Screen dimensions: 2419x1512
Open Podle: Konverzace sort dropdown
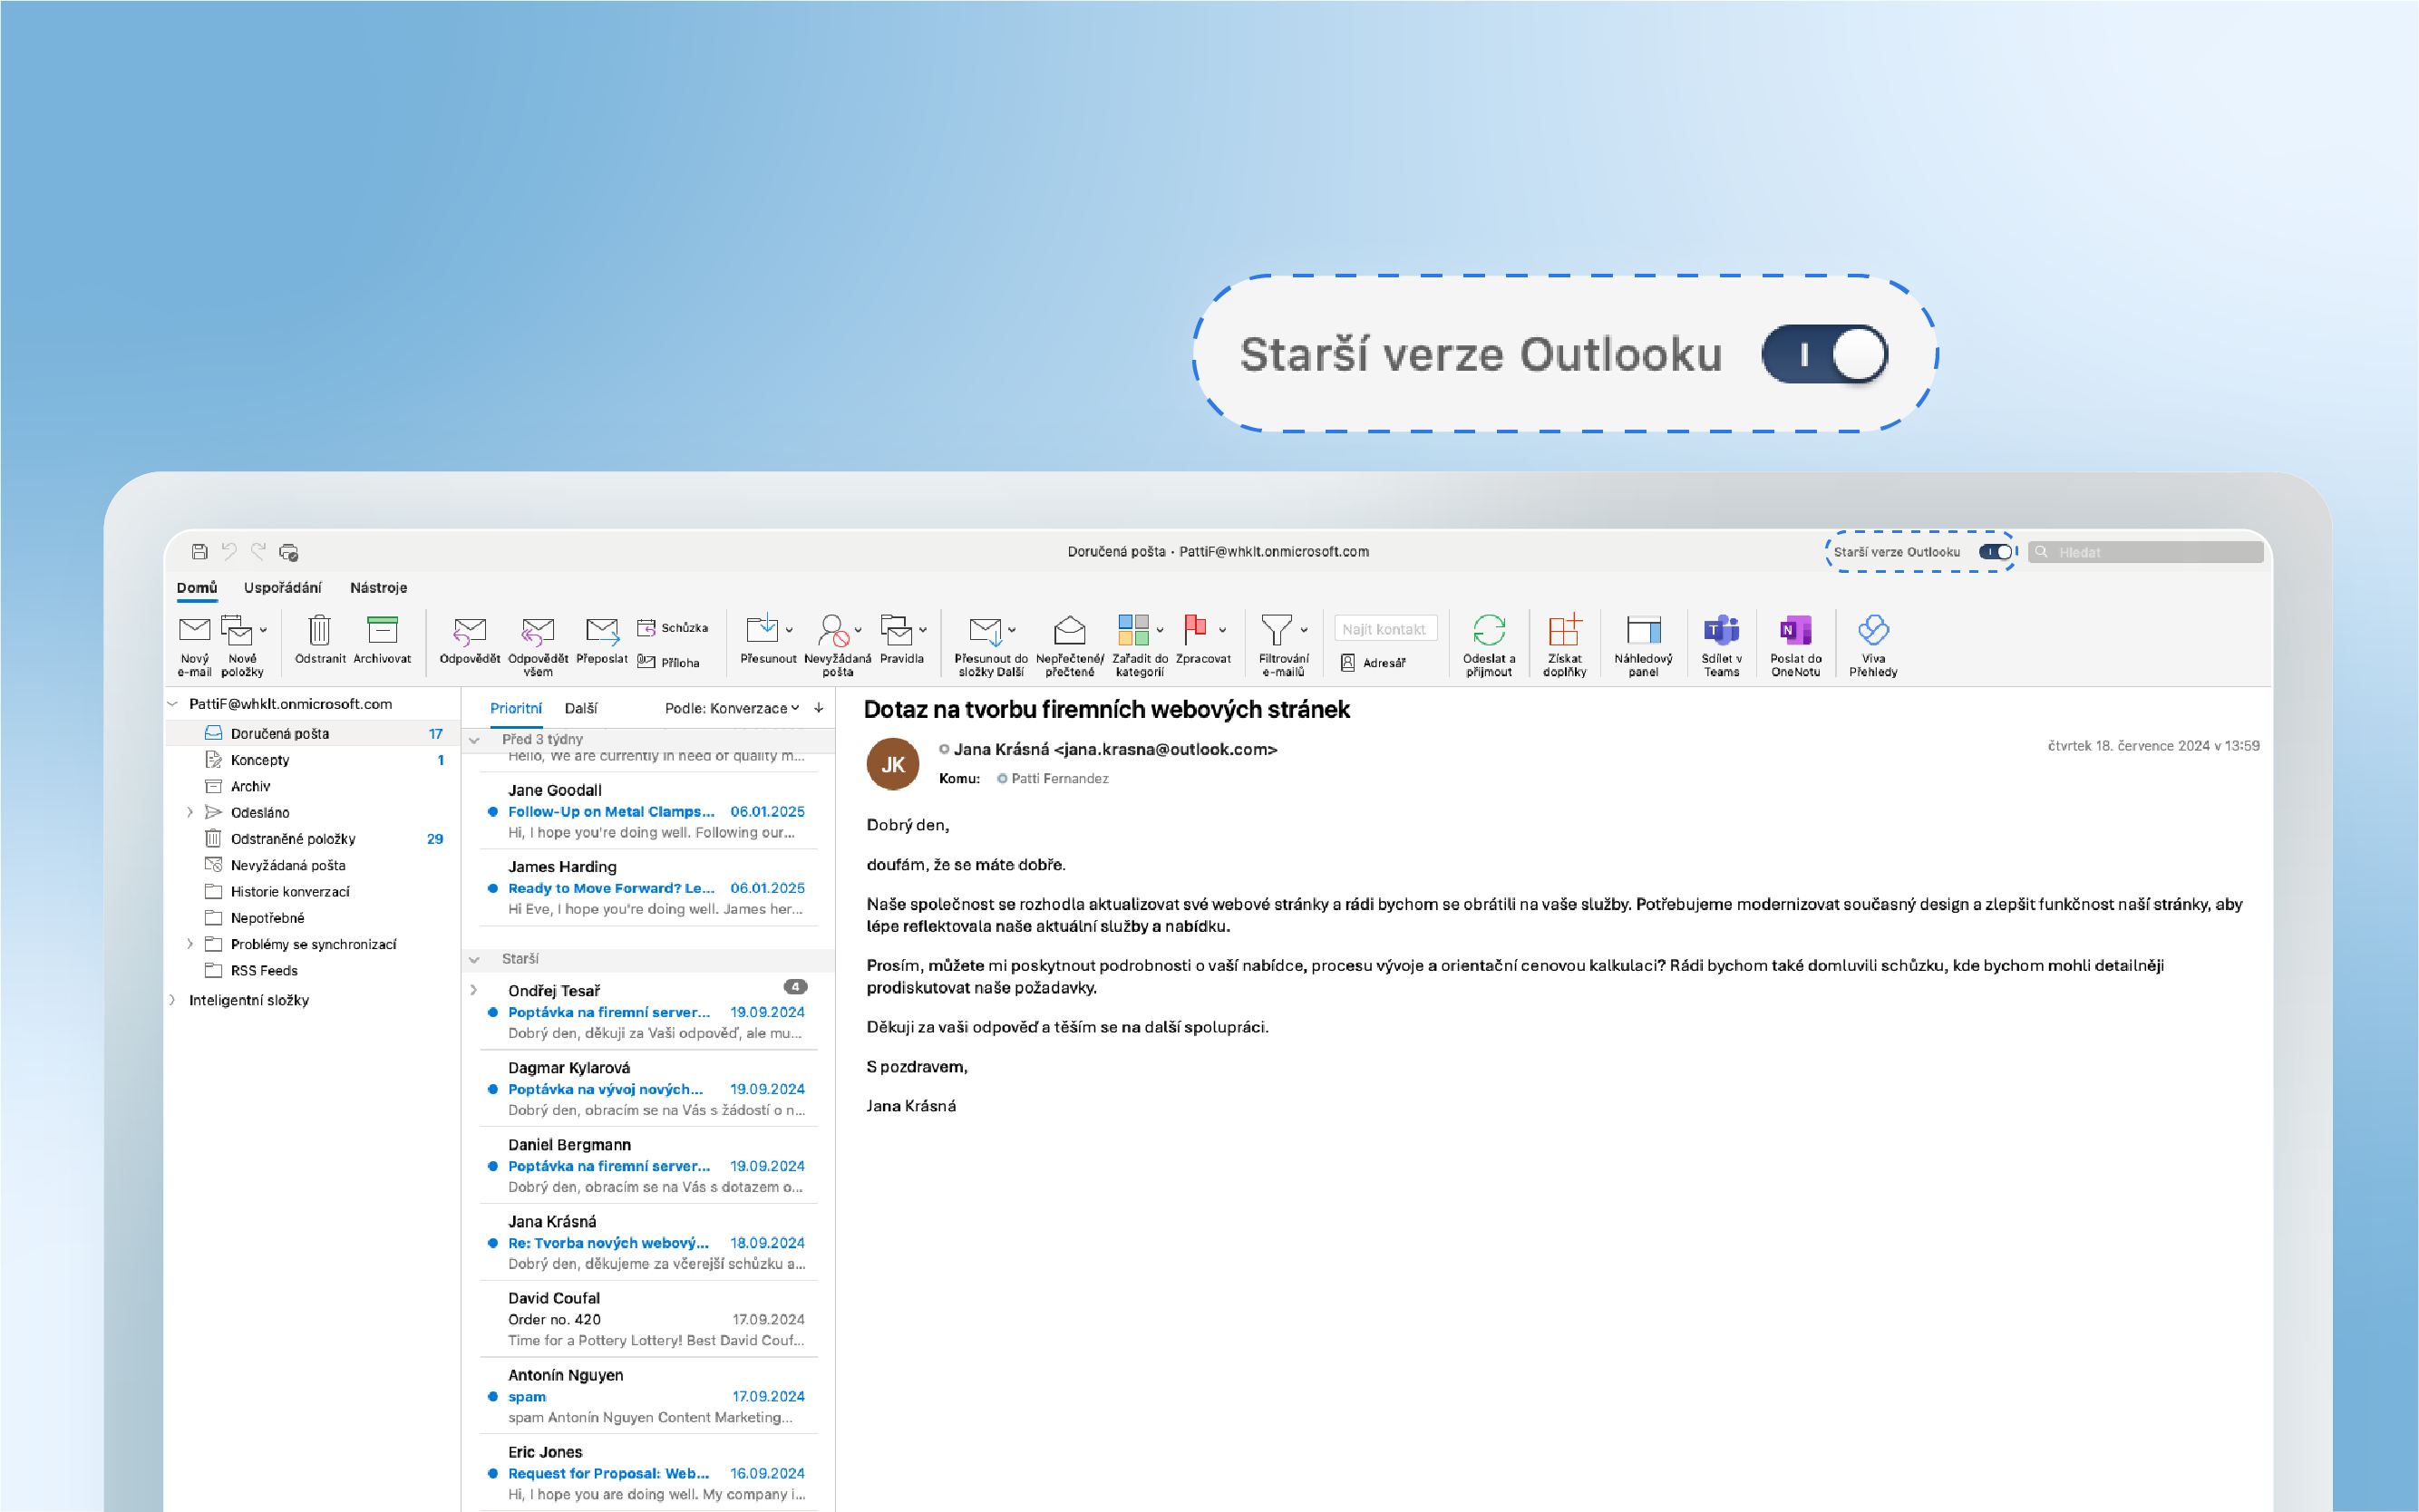pyautogui.click(x=732, y=708)
